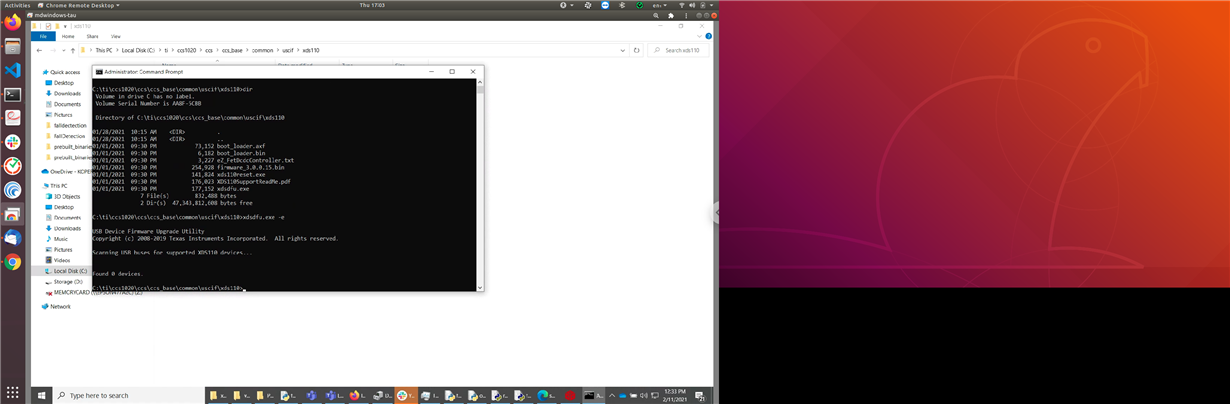Open the Command Prompt title bar icon menu
This screenshot has height=404, width=1230.
98,72
